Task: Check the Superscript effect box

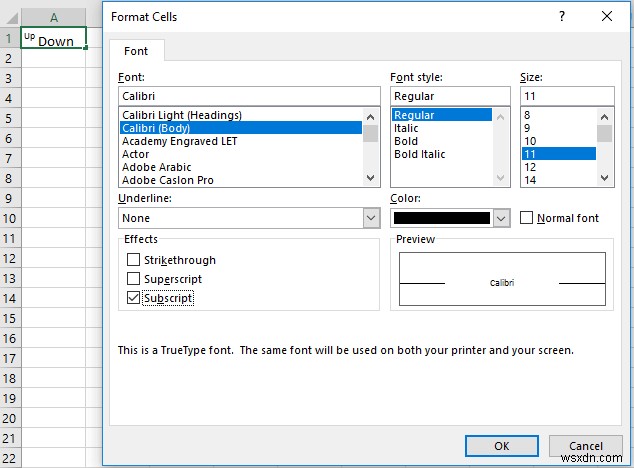Action: pyautogui.click(x=134, y=279)
